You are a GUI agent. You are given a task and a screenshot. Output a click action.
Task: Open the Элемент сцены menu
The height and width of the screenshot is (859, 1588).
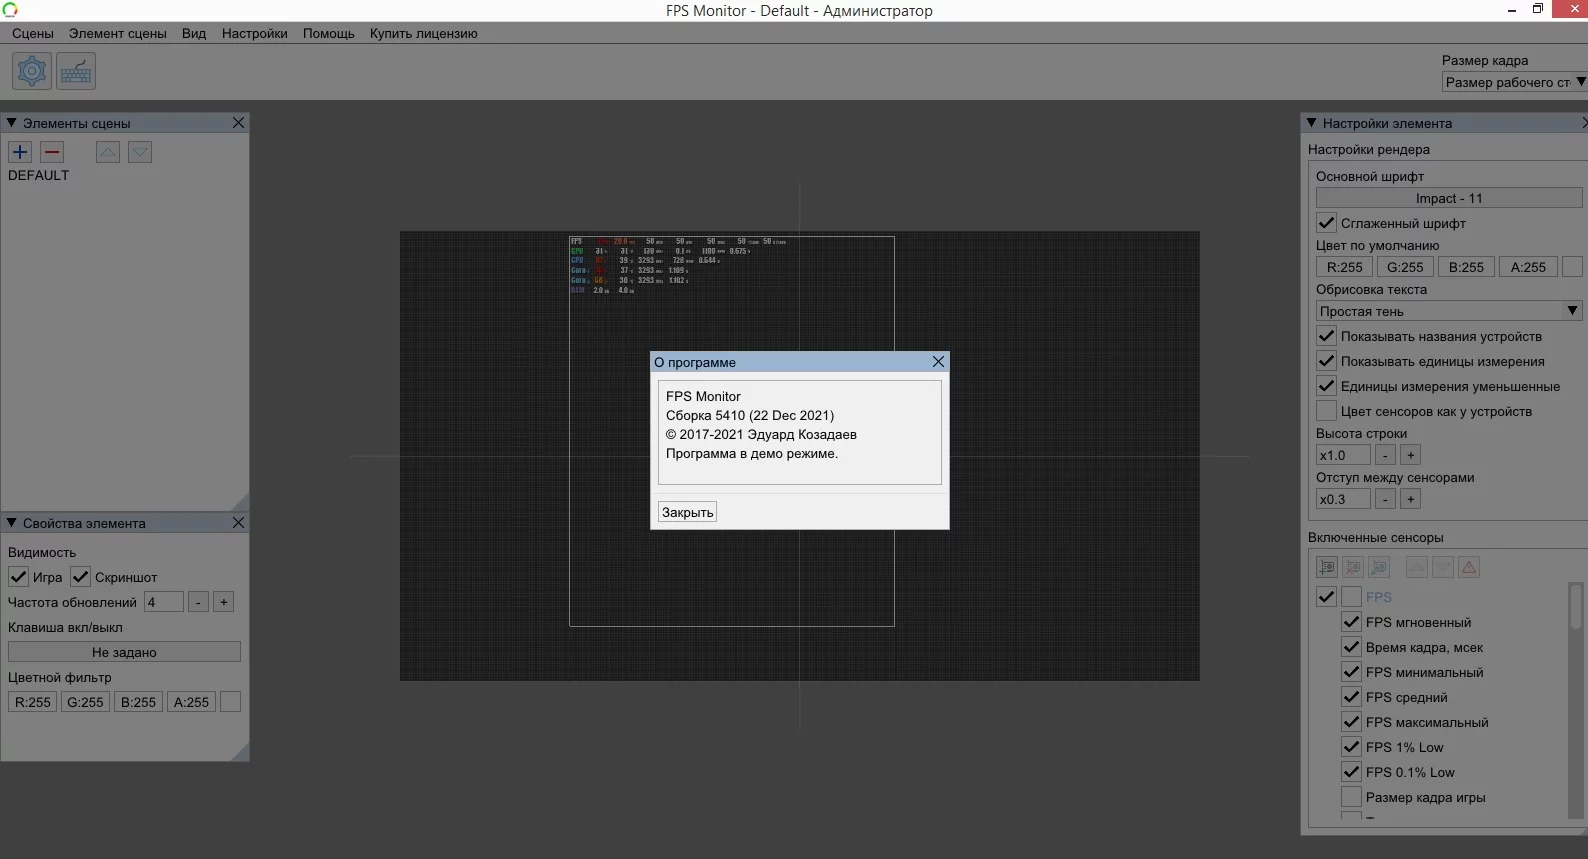tap(118, 33)
